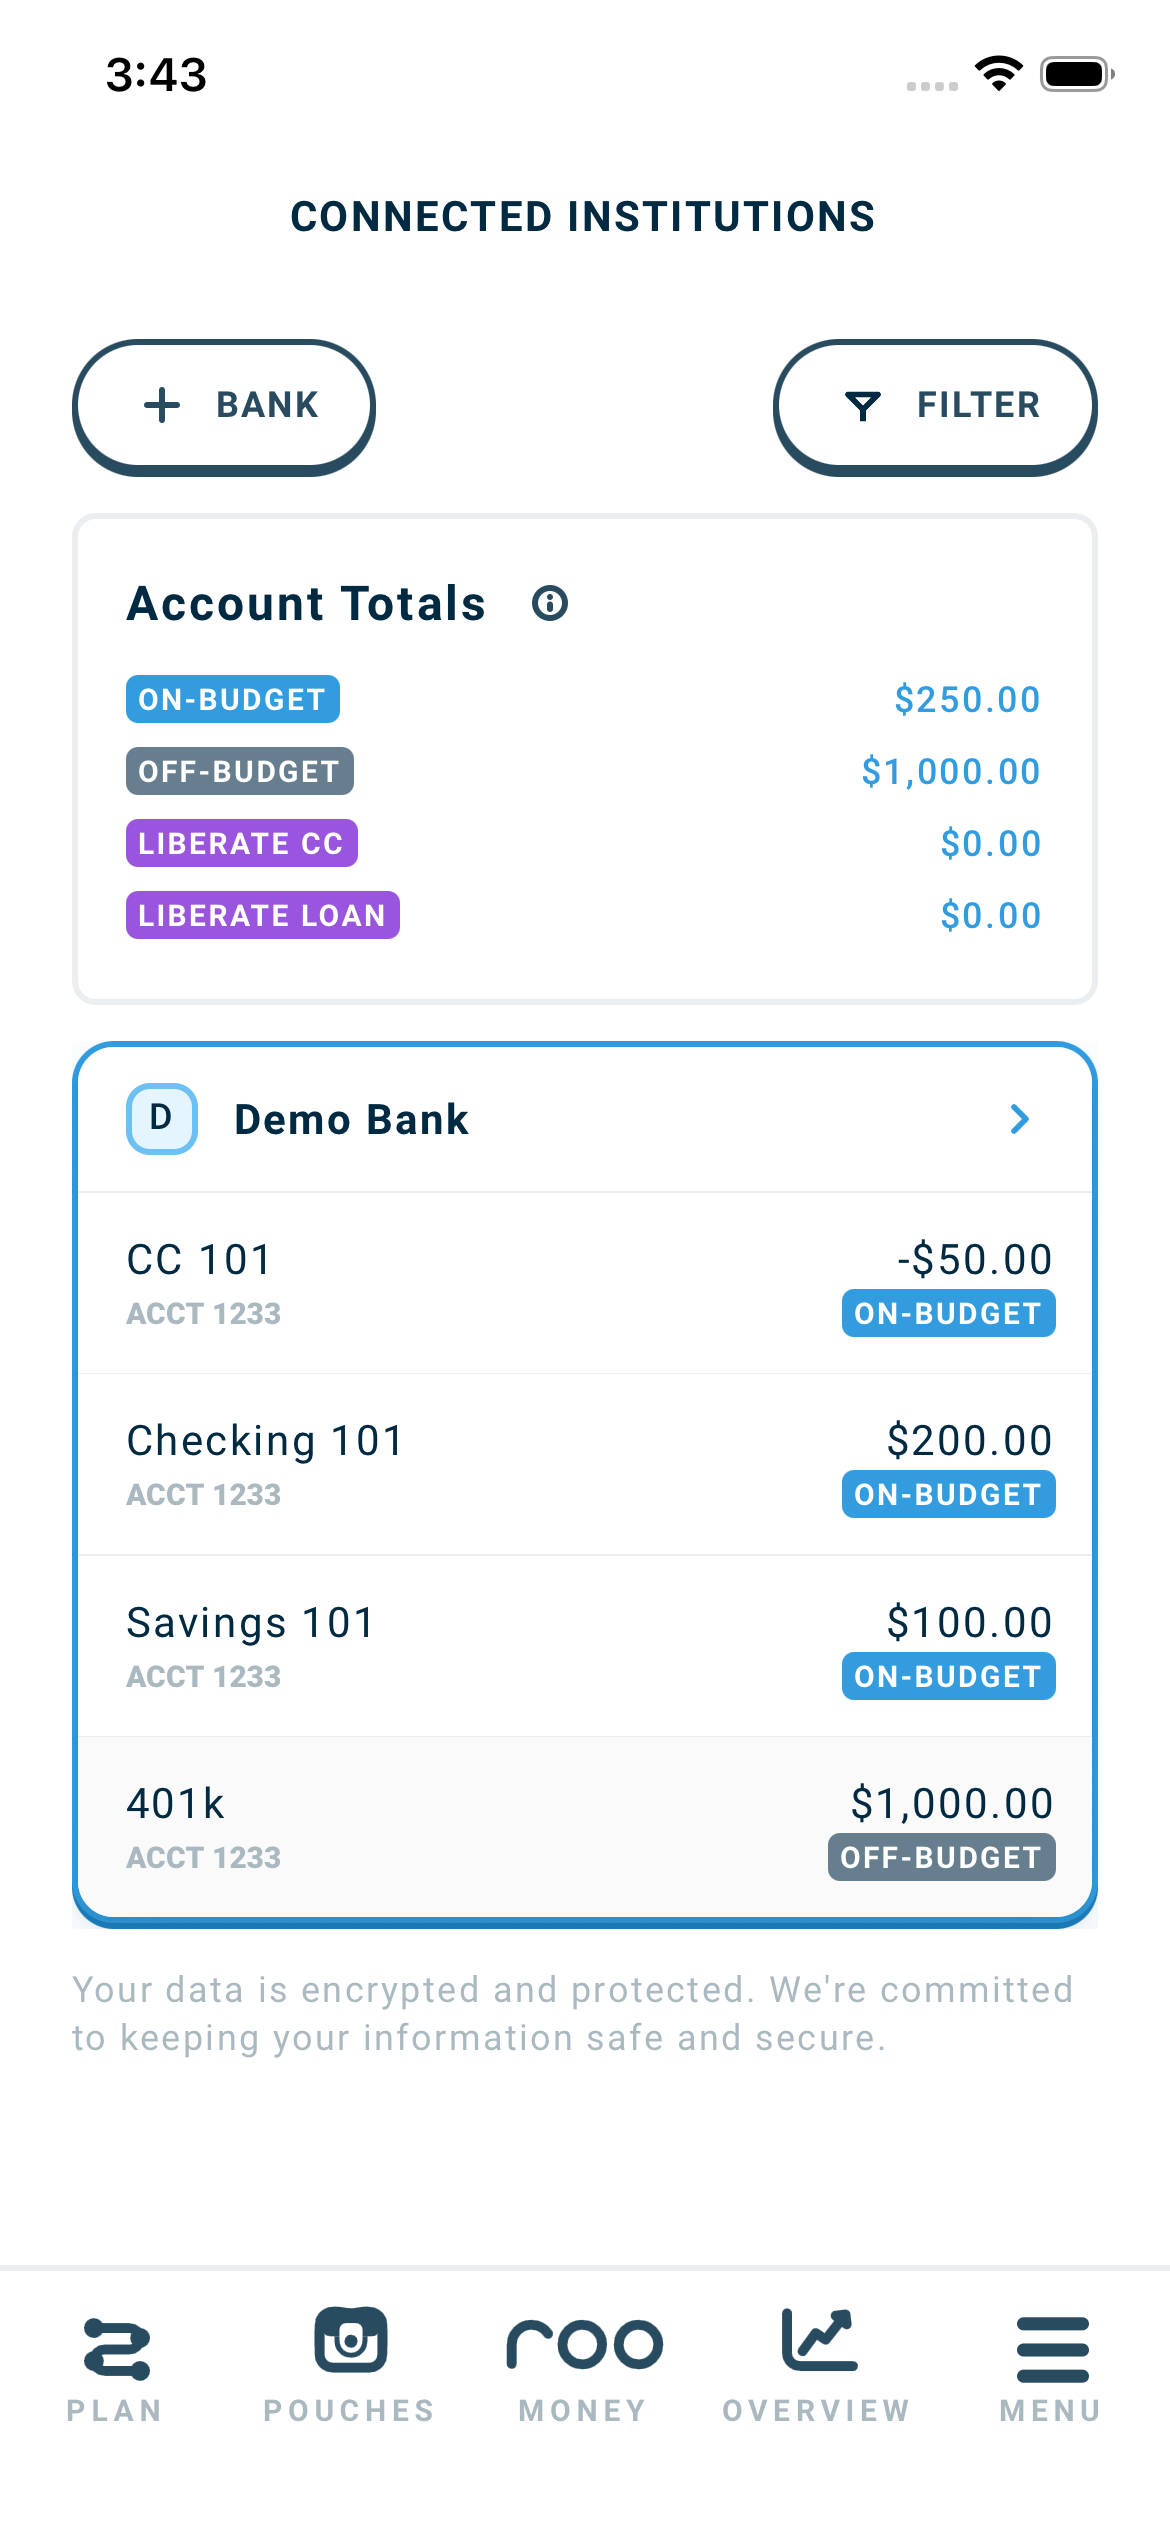Open the Checking 101 account
This screenshot has width=1170, height=2532.
coord(585,1465)
